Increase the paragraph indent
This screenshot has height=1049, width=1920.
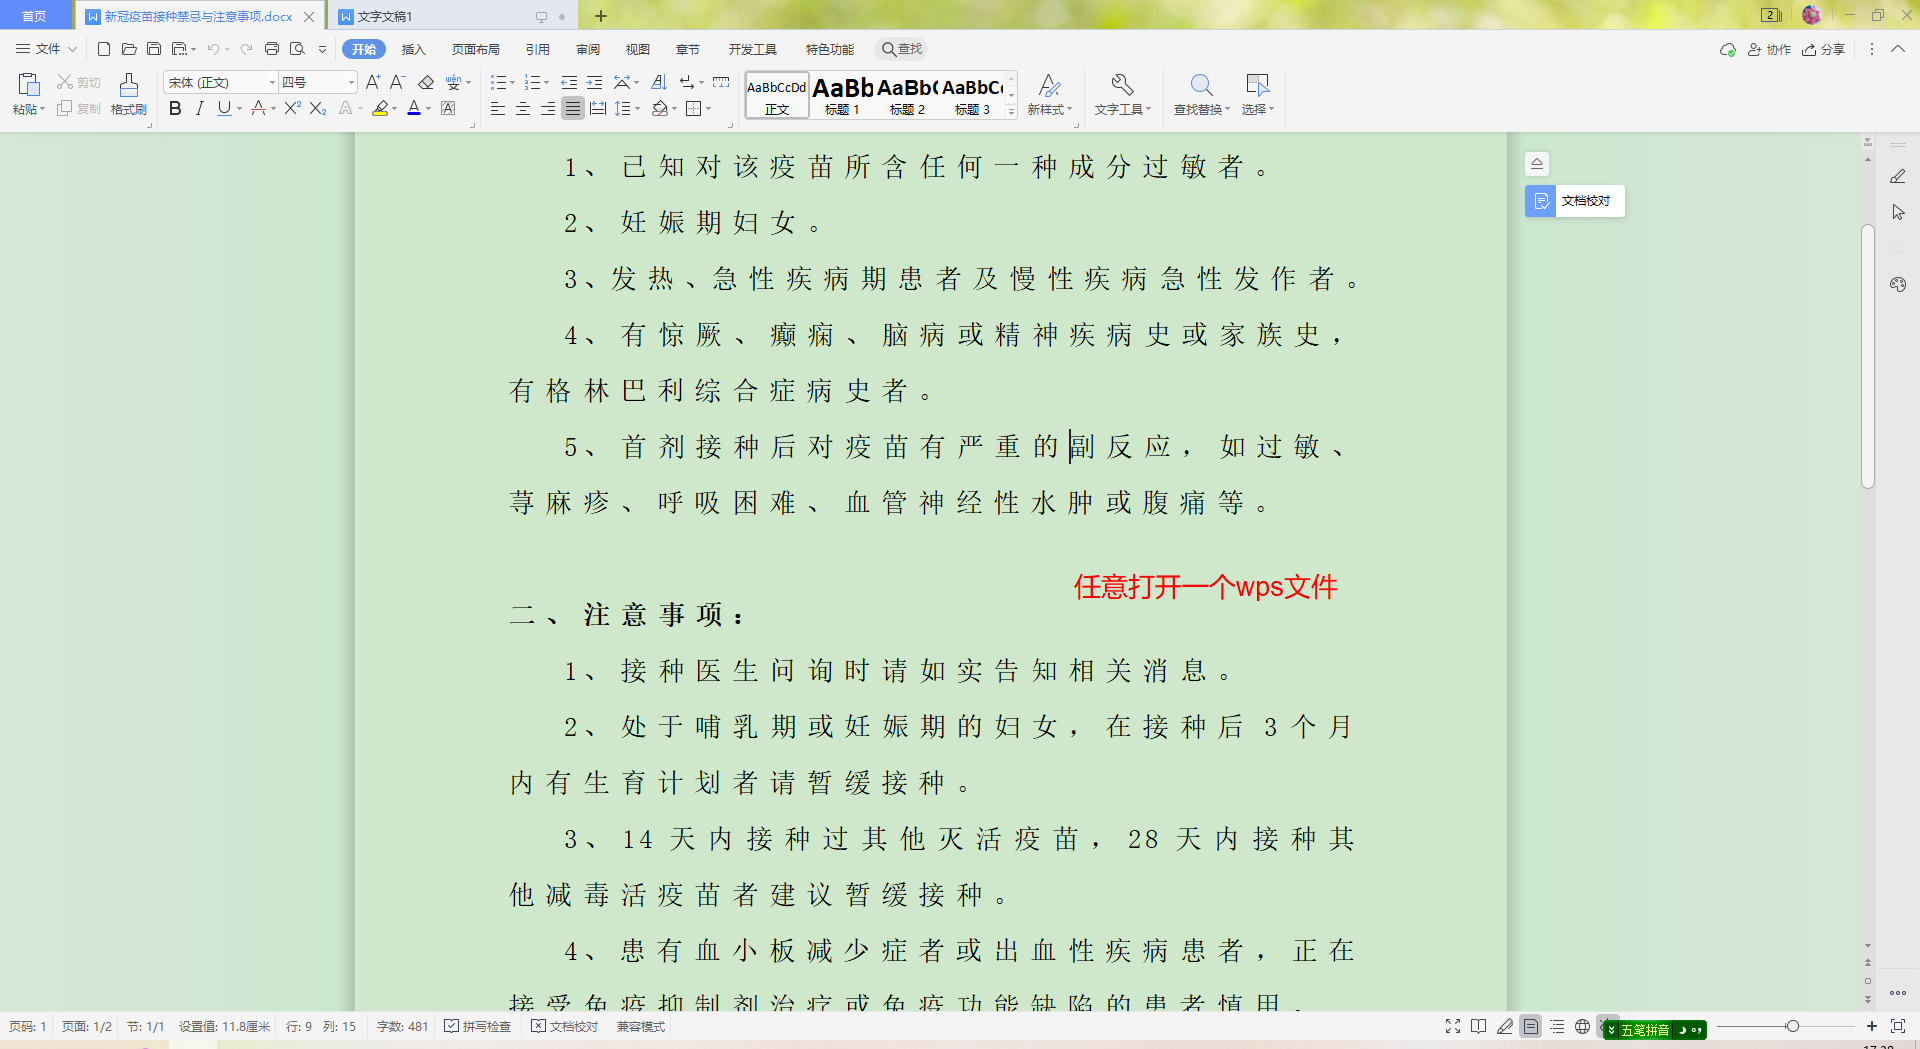tap(594, 82)
